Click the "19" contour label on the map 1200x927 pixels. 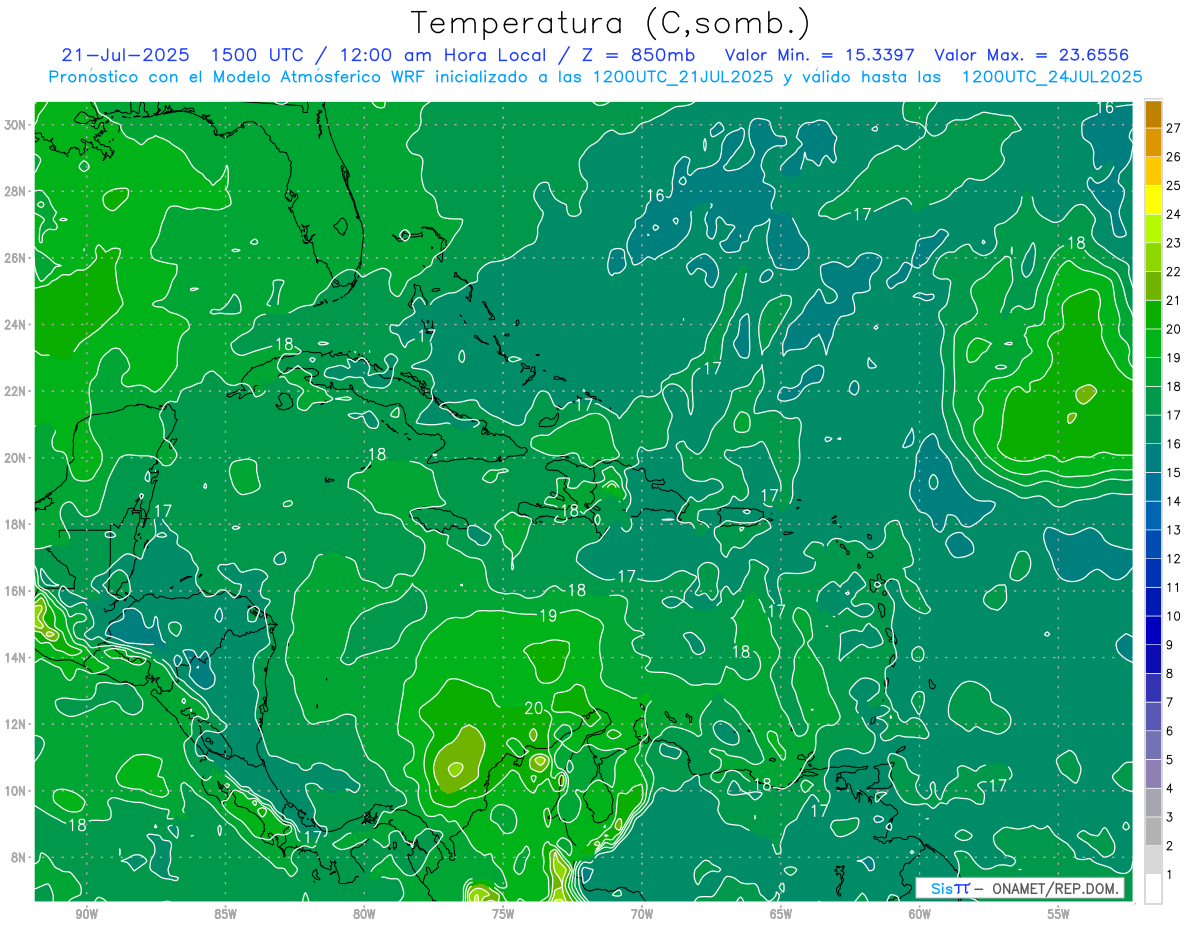pyautogui.click(x=548, y=615)
